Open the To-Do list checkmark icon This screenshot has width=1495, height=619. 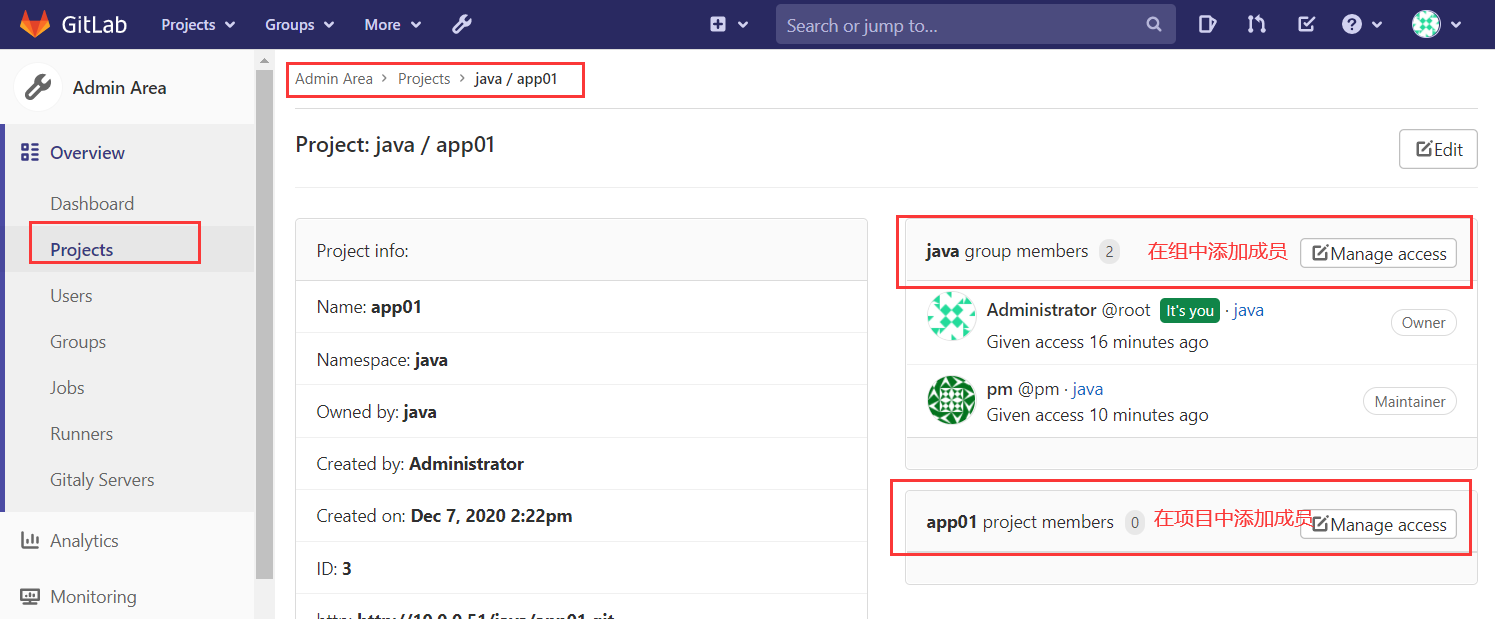pos(1306,24)
